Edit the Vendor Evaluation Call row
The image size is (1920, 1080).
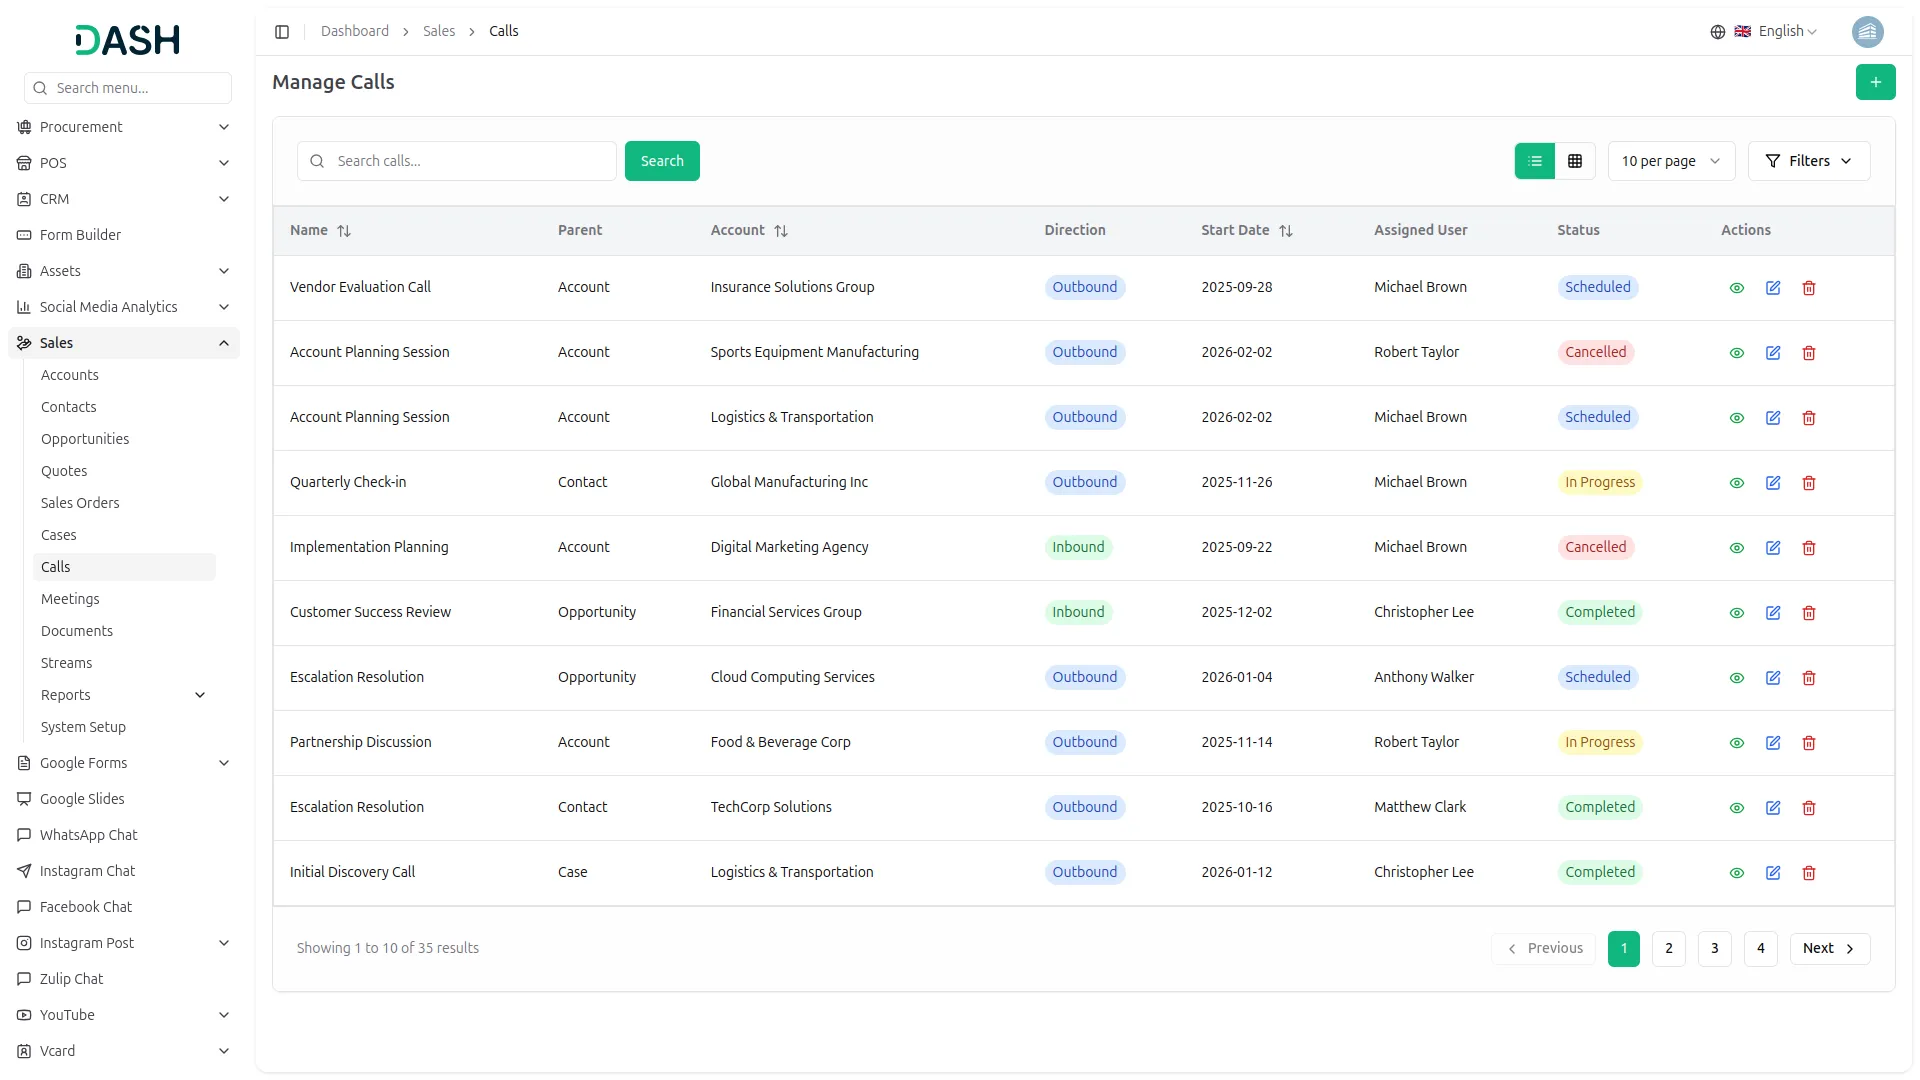pos(1773,288)
